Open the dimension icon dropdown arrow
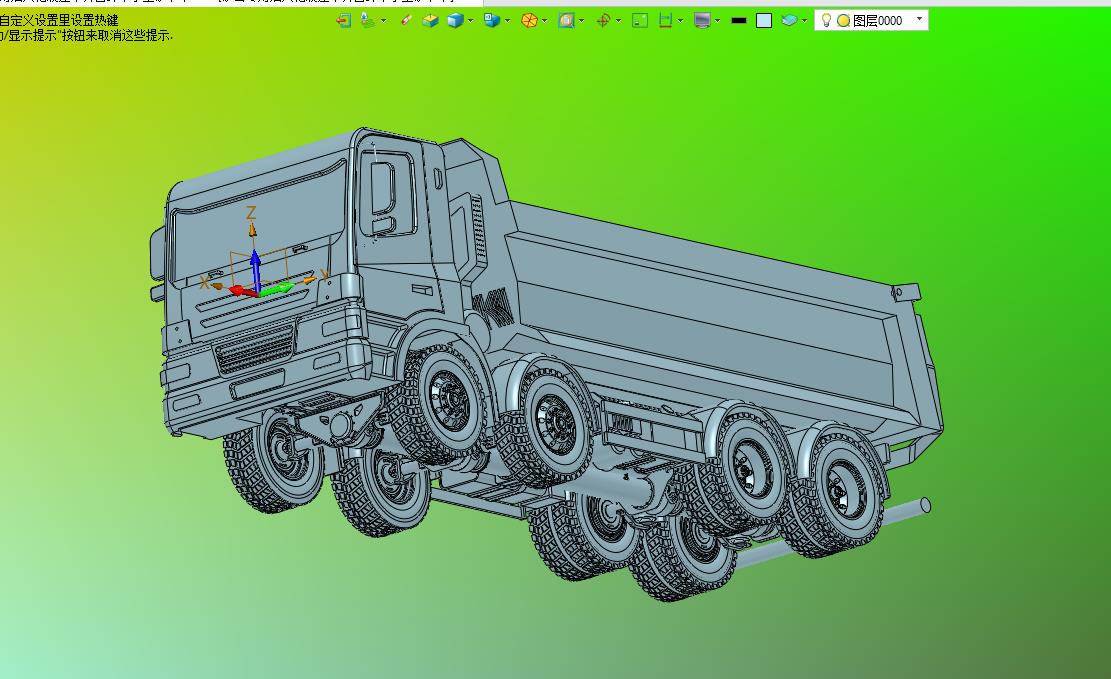Image resolution: width=1111 pixels, height=679 pixels. 680,21
